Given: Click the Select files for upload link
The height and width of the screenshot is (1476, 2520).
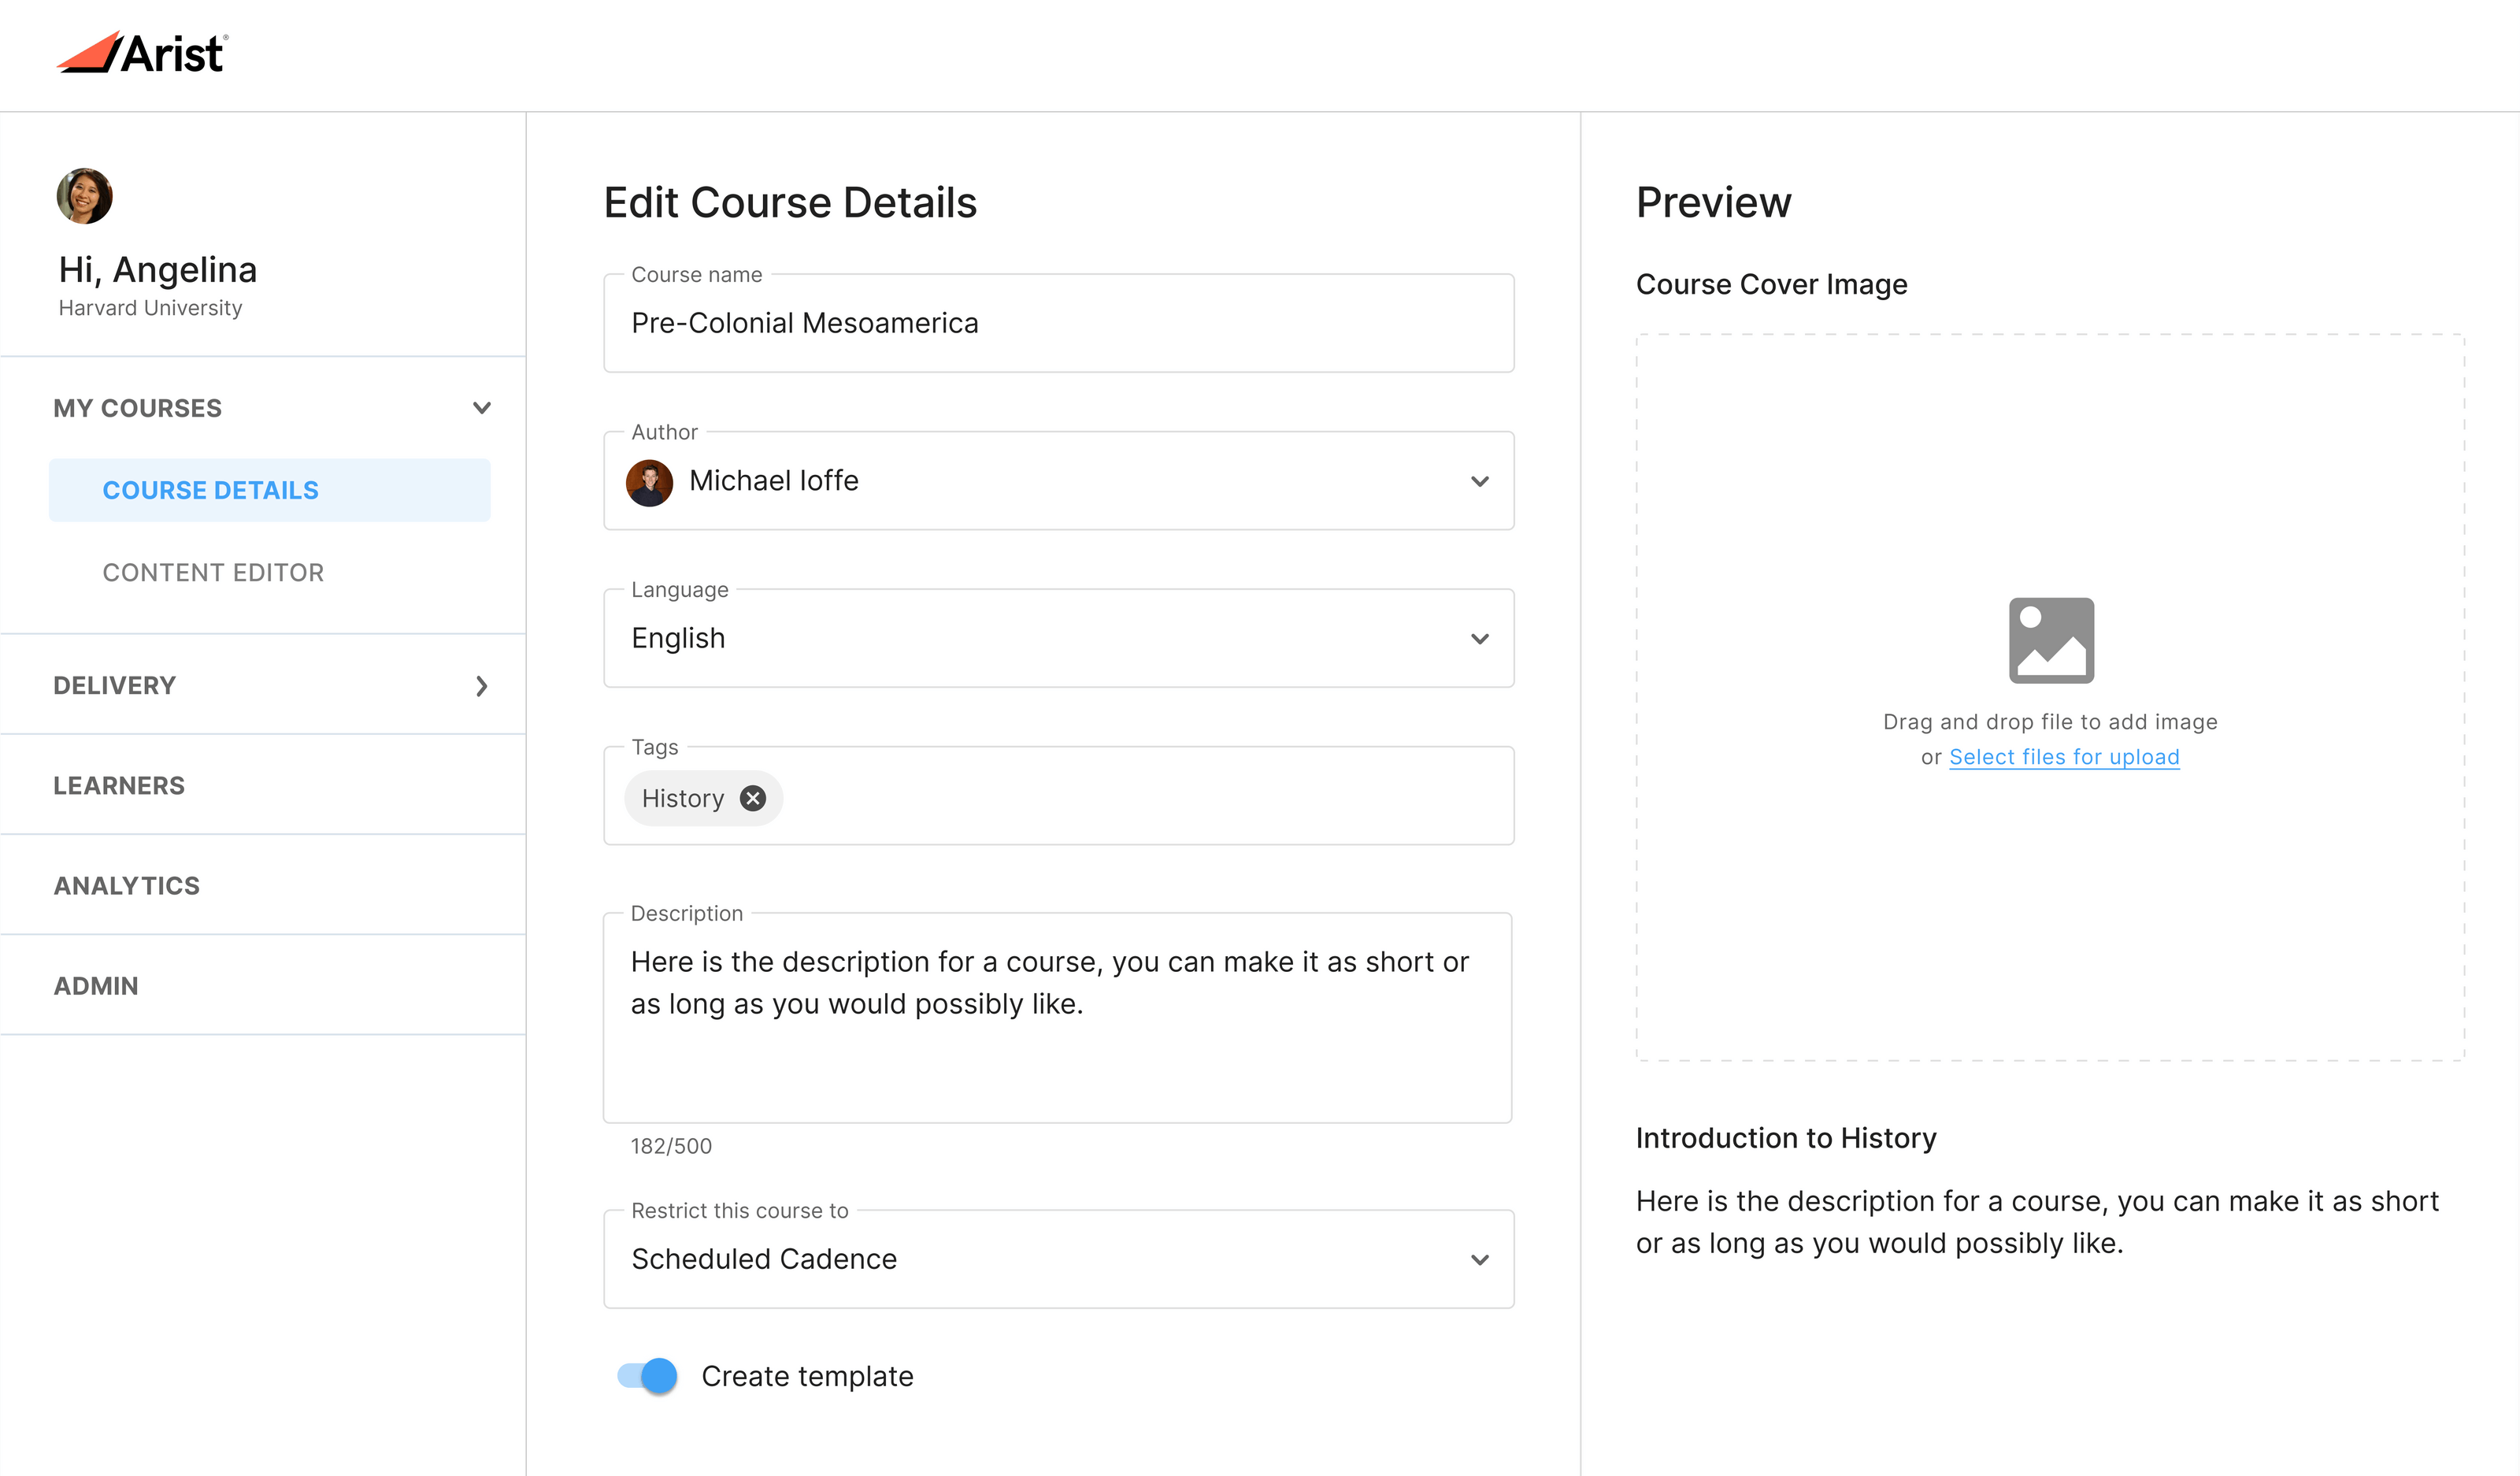Looking at the screenshot, I should pos(2064,757).
